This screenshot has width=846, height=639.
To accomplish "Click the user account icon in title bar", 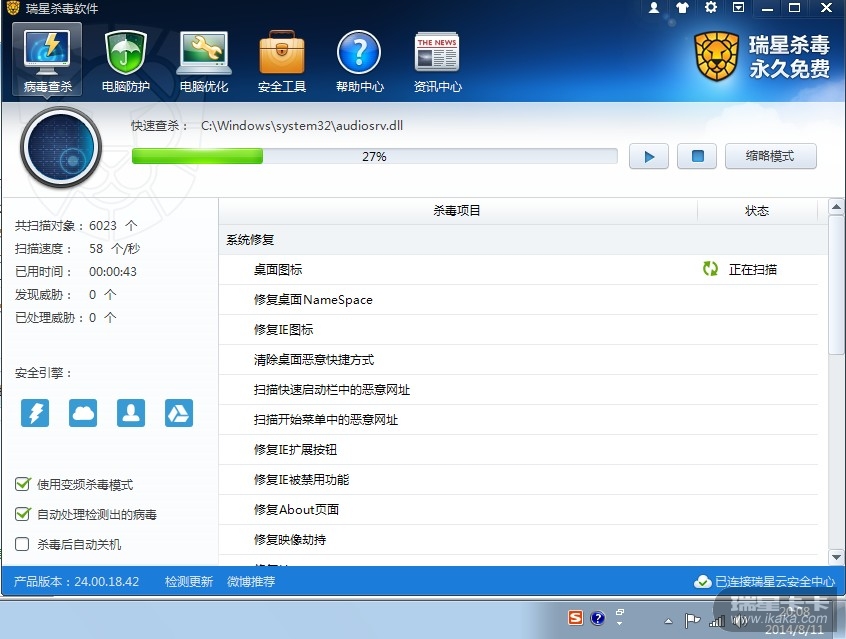I will (x=654, y=8).
